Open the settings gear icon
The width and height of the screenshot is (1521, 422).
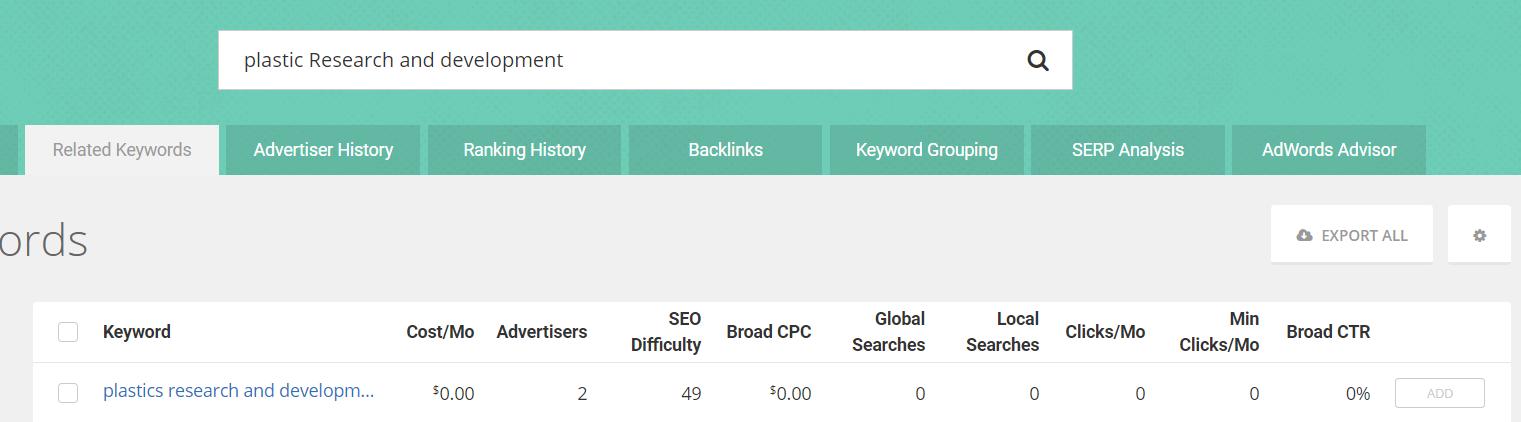(x=1479, y=235)
